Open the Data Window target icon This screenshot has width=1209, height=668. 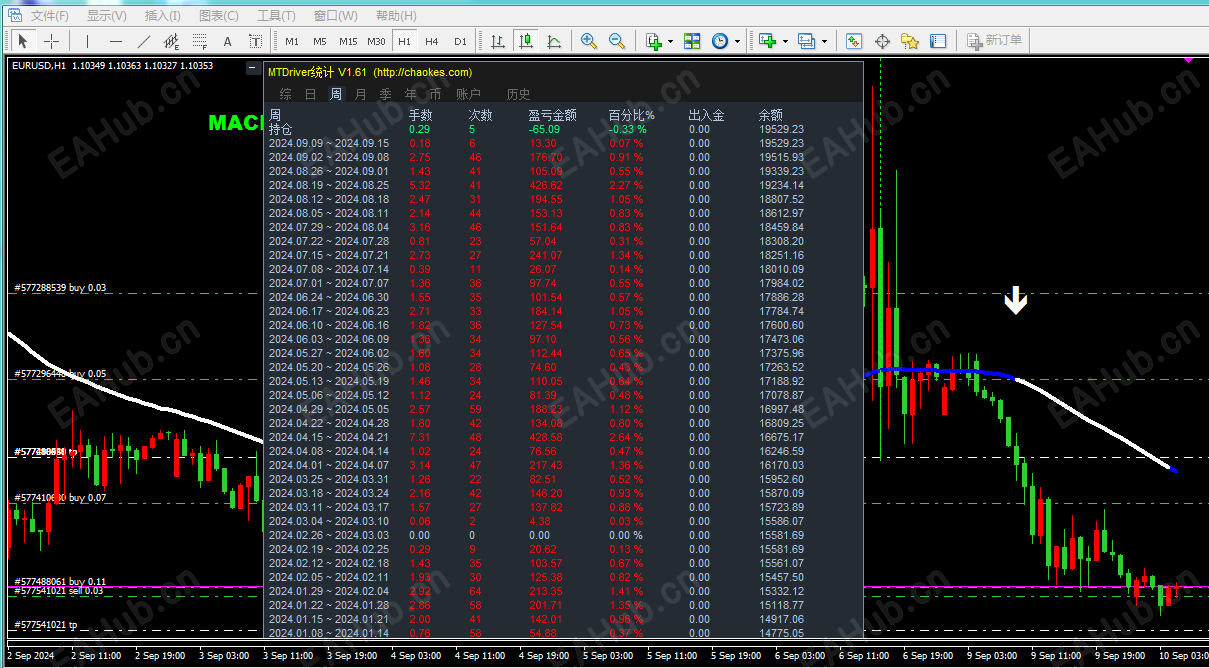(x=882, y=41)
